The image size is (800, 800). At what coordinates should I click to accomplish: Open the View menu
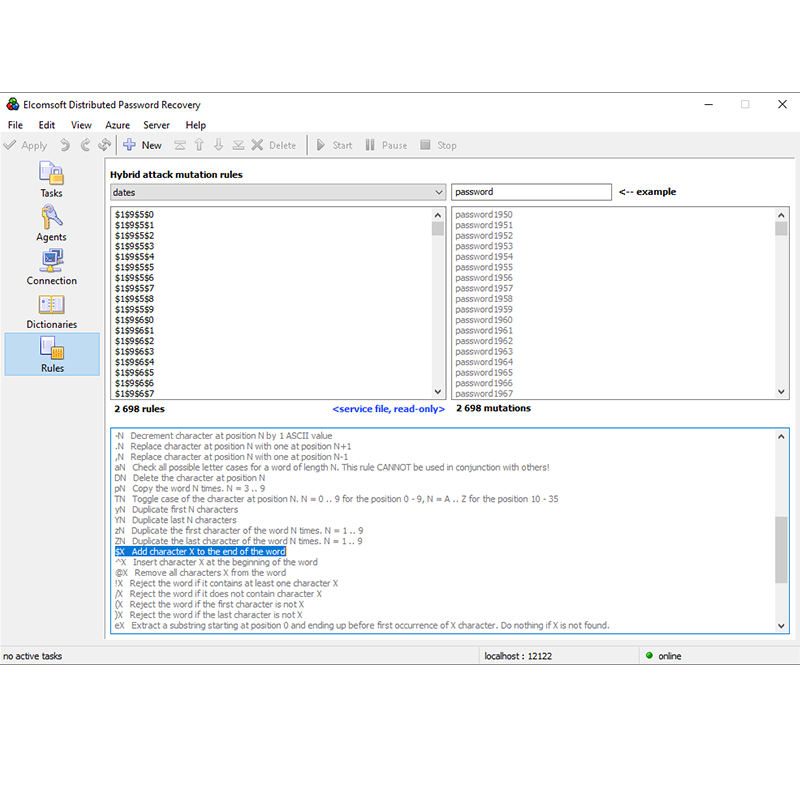pos(81,125)
